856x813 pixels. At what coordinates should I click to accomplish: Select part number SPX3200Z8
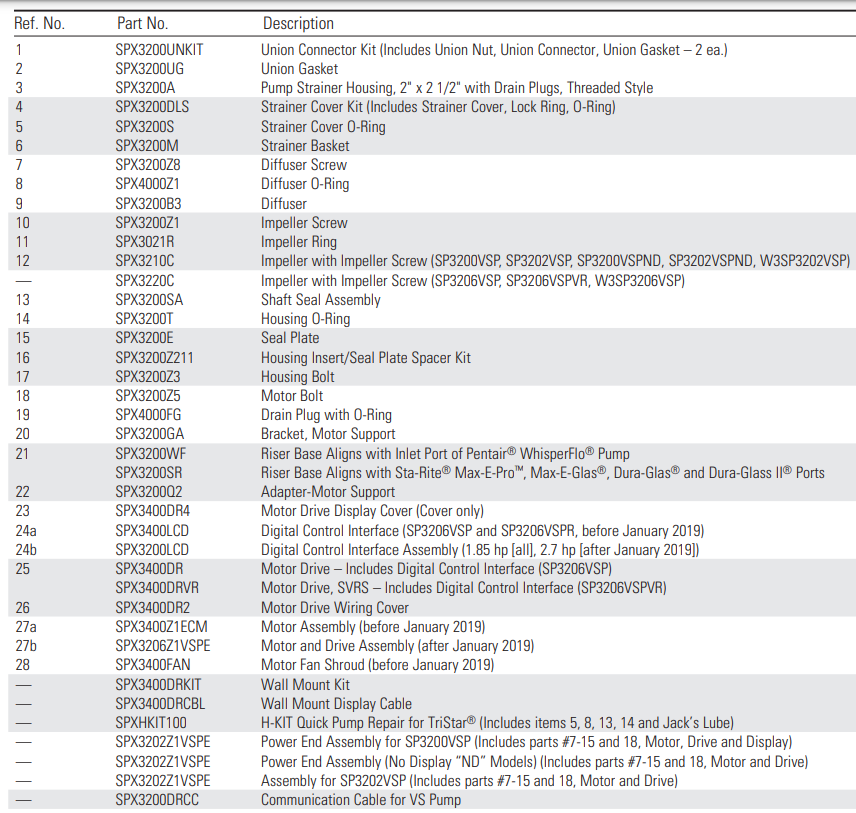point(147,165)
